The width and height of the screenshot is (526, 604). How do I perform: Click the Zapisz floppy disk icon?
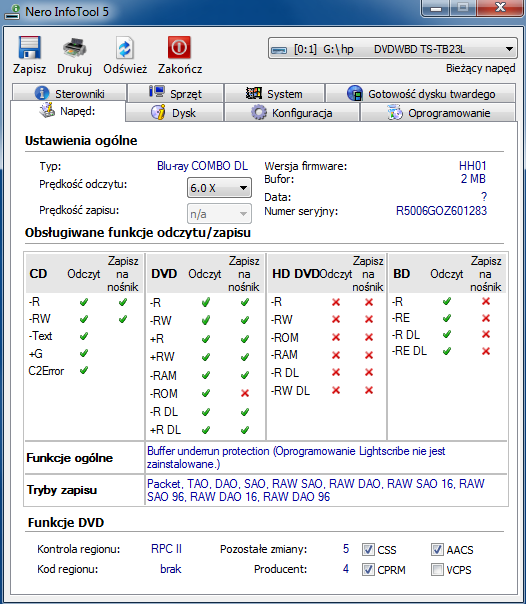pos(30,47)
